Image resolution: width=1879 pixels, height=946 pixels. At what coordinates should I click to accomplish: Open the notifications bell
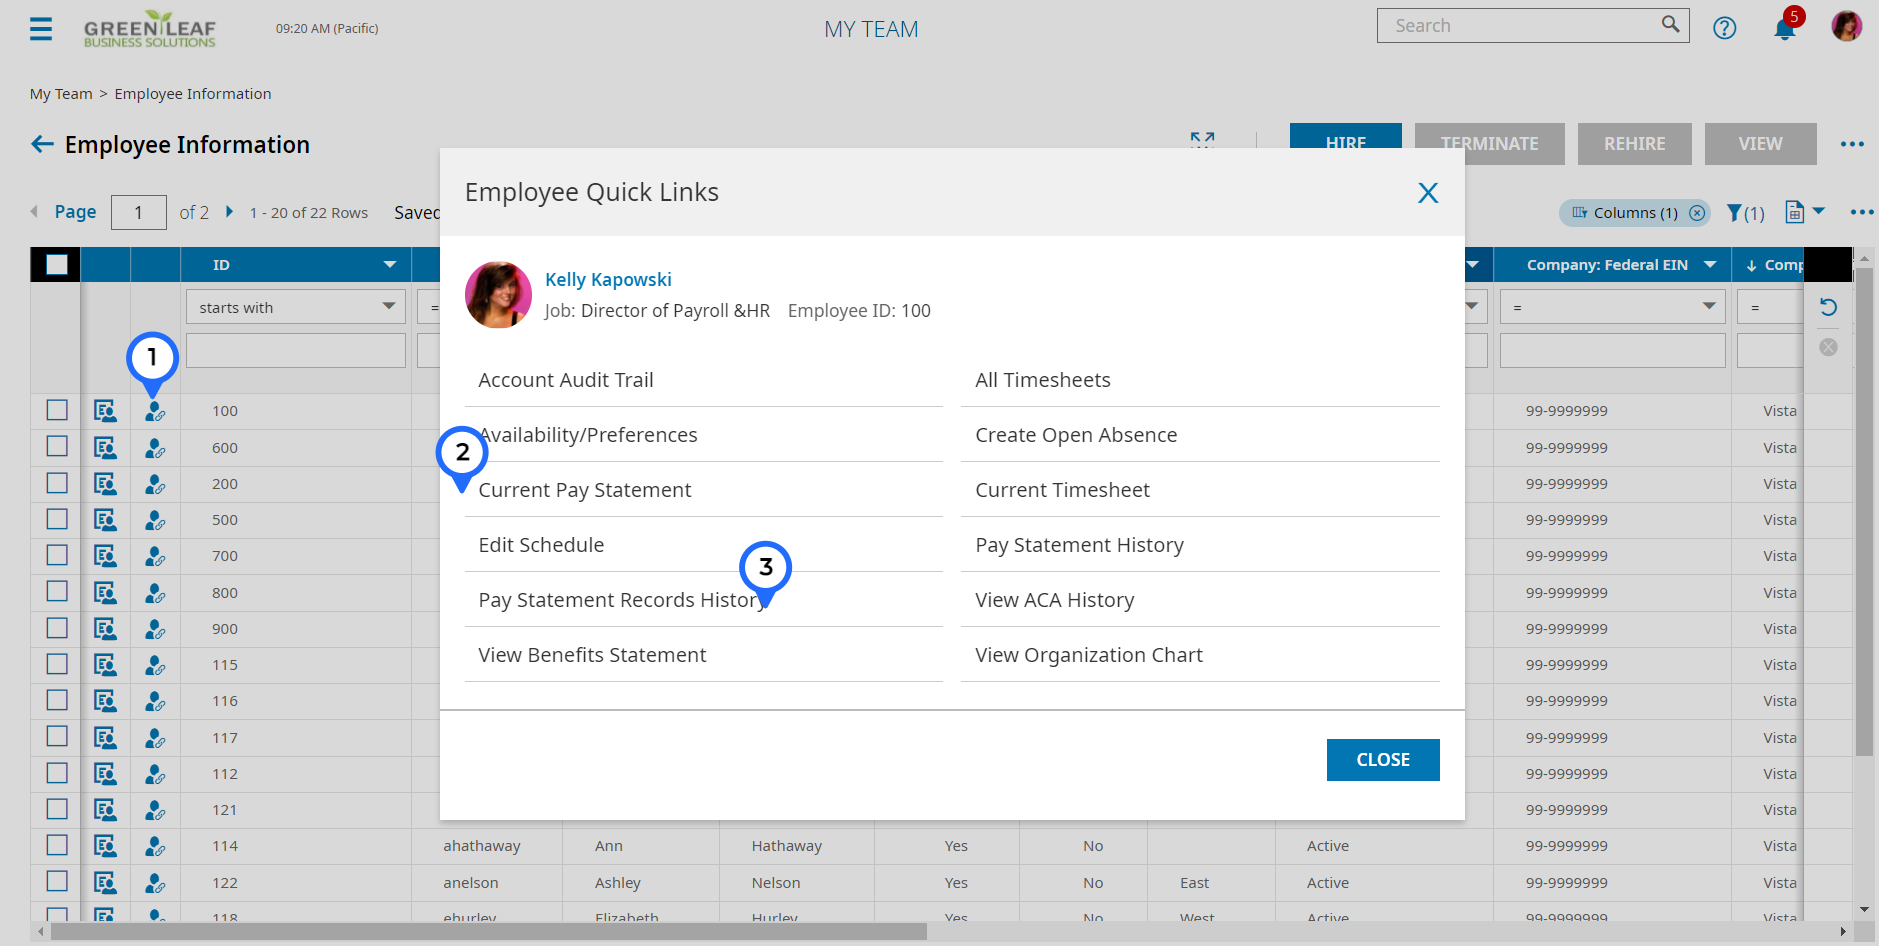point(1785,28)
